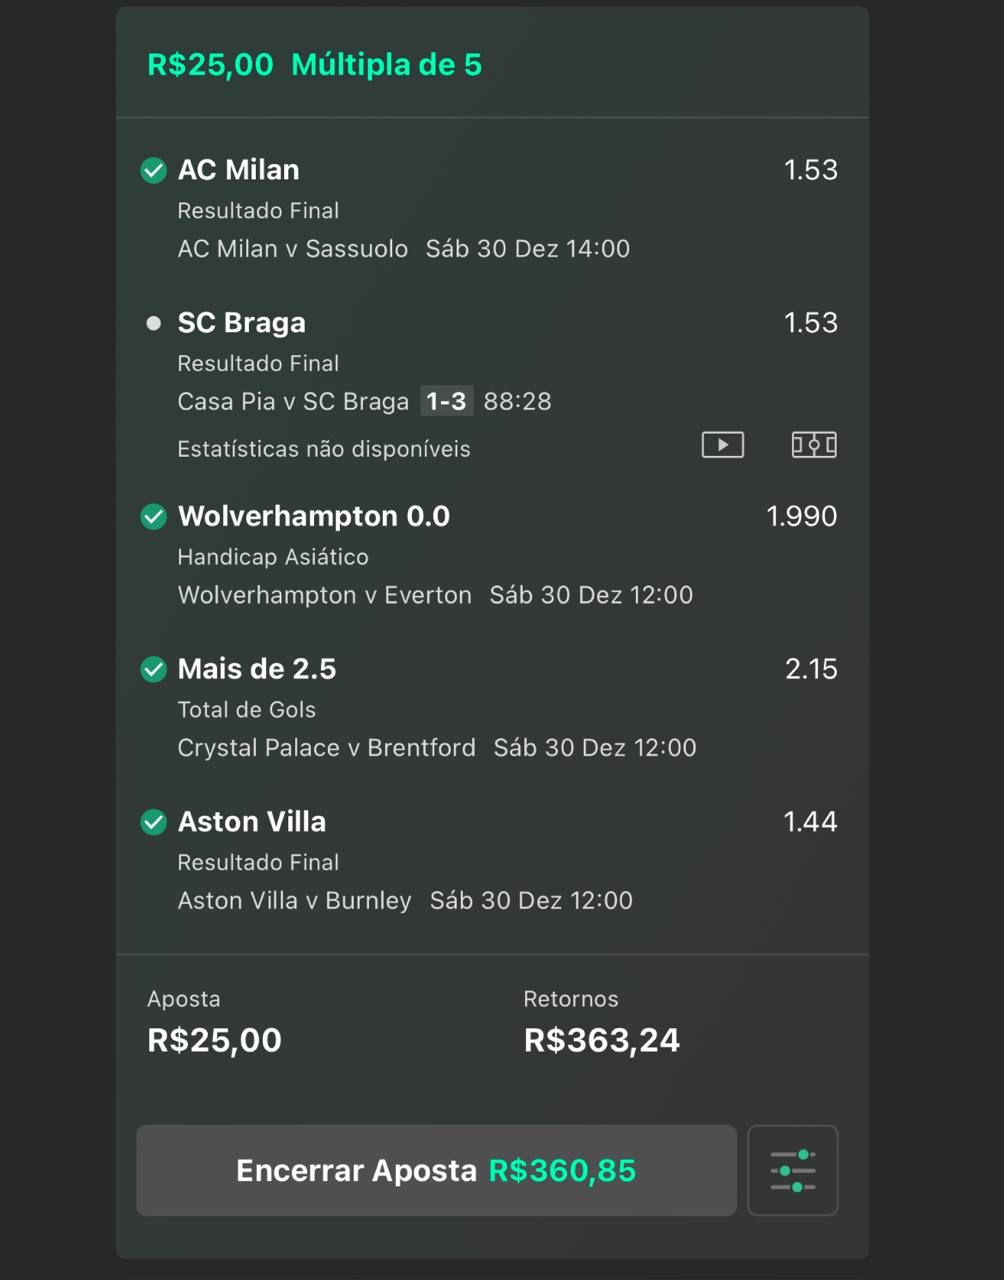Open Casa Pia v SC Braga fixture

(293, 401)
